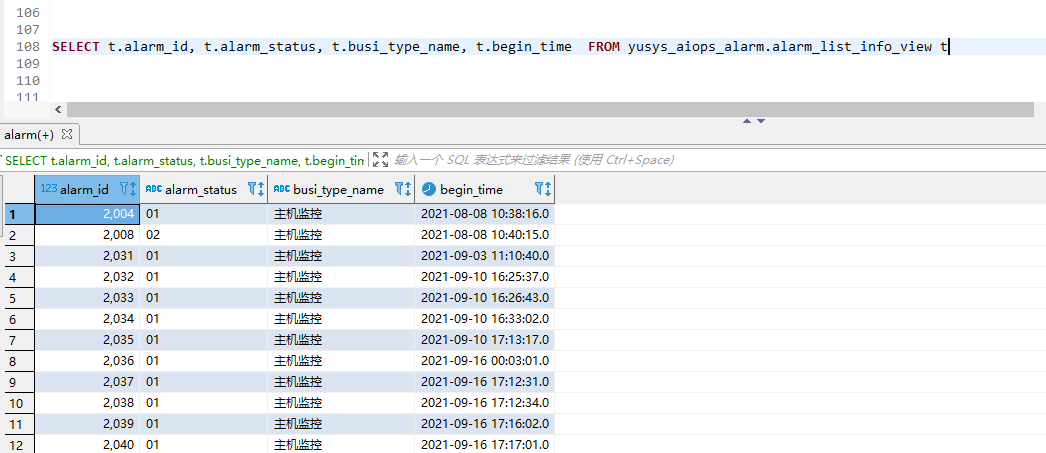Close the alarm(+) result tab

[66, 134]
